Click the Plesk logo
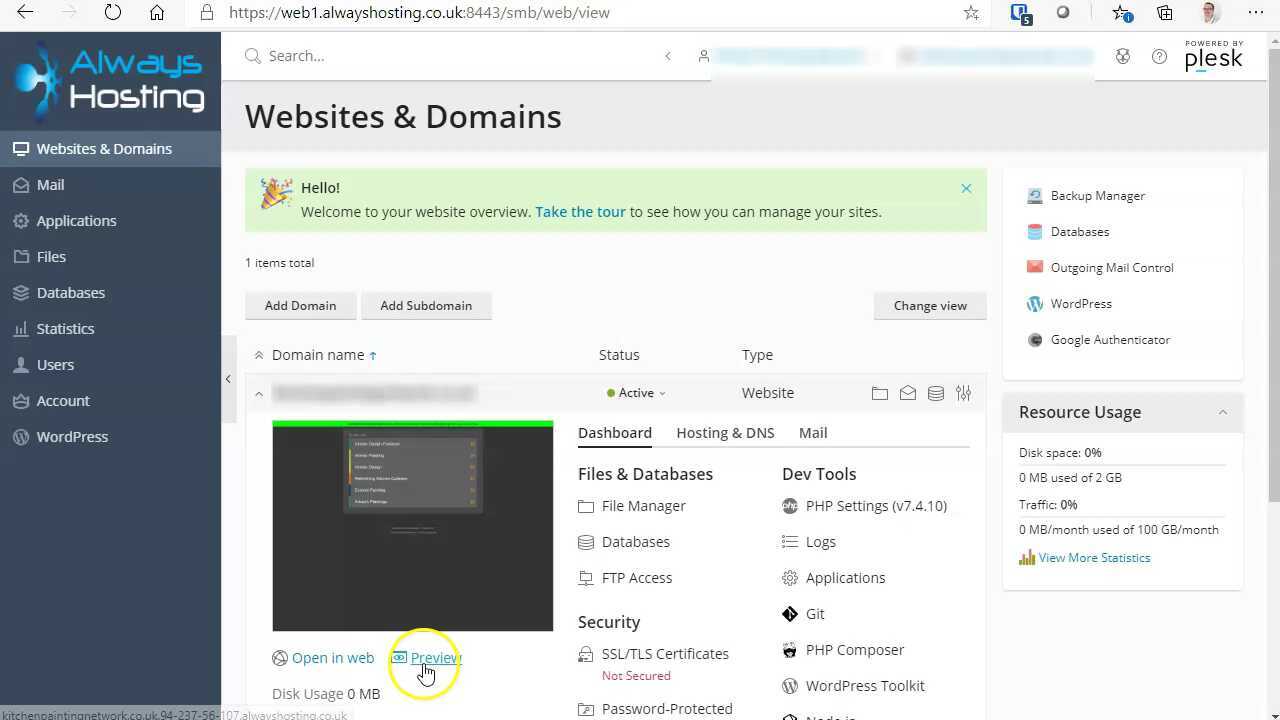This screenshot has height=720, width=1280. coord(1214,57)
